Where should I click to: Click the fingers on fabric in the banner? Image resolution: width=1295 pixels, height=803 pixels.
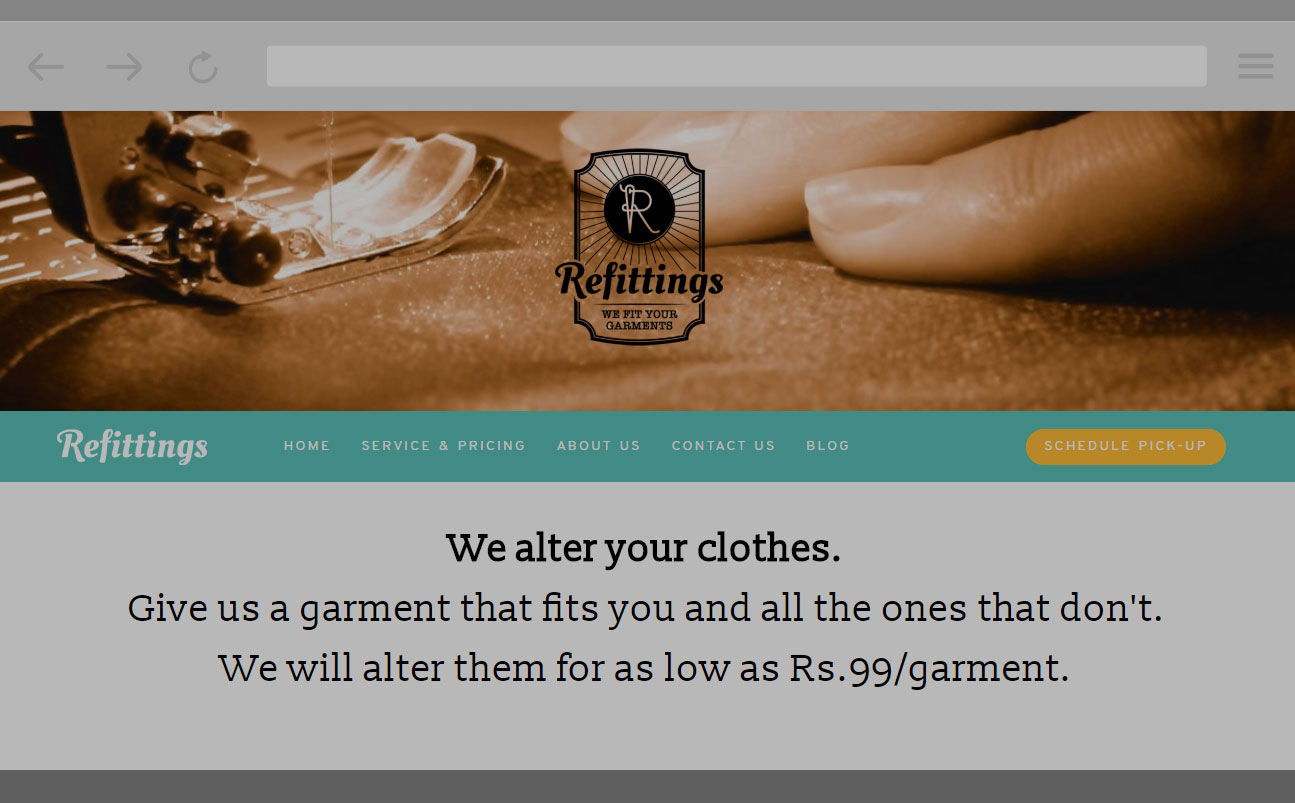[1000, 200]
